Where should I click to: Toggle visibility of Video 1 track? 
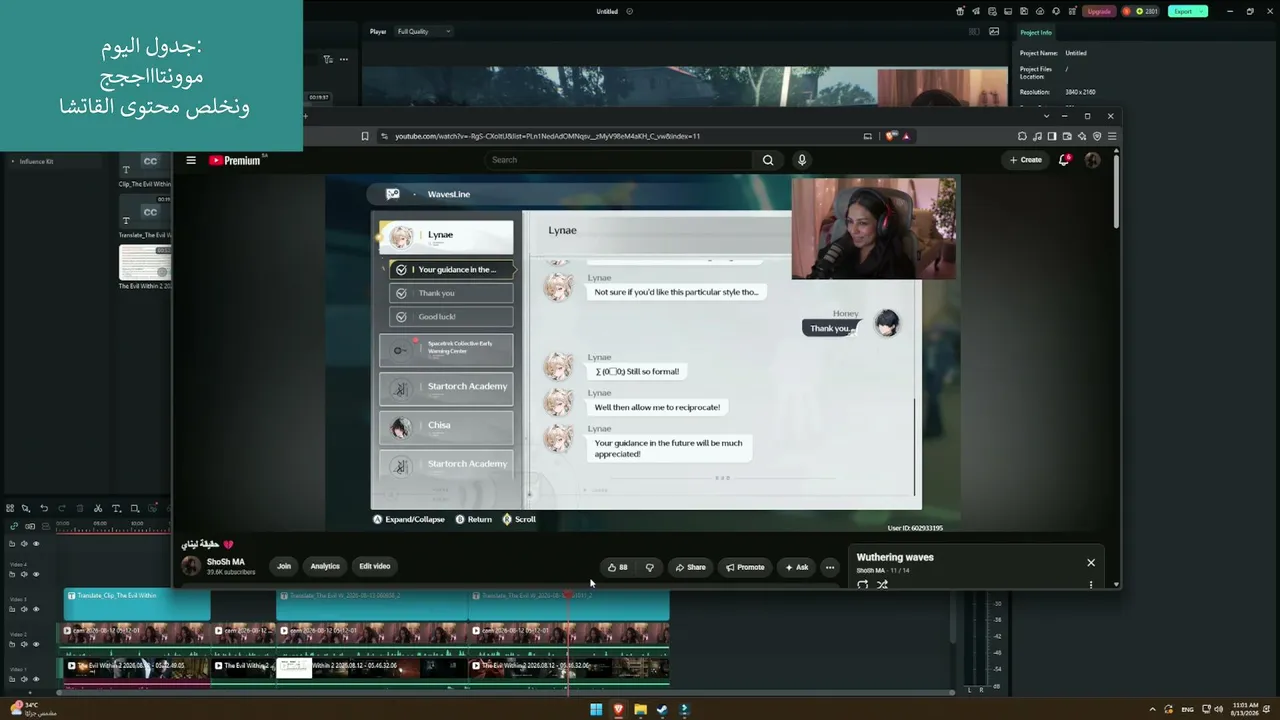tap(36, 679)
